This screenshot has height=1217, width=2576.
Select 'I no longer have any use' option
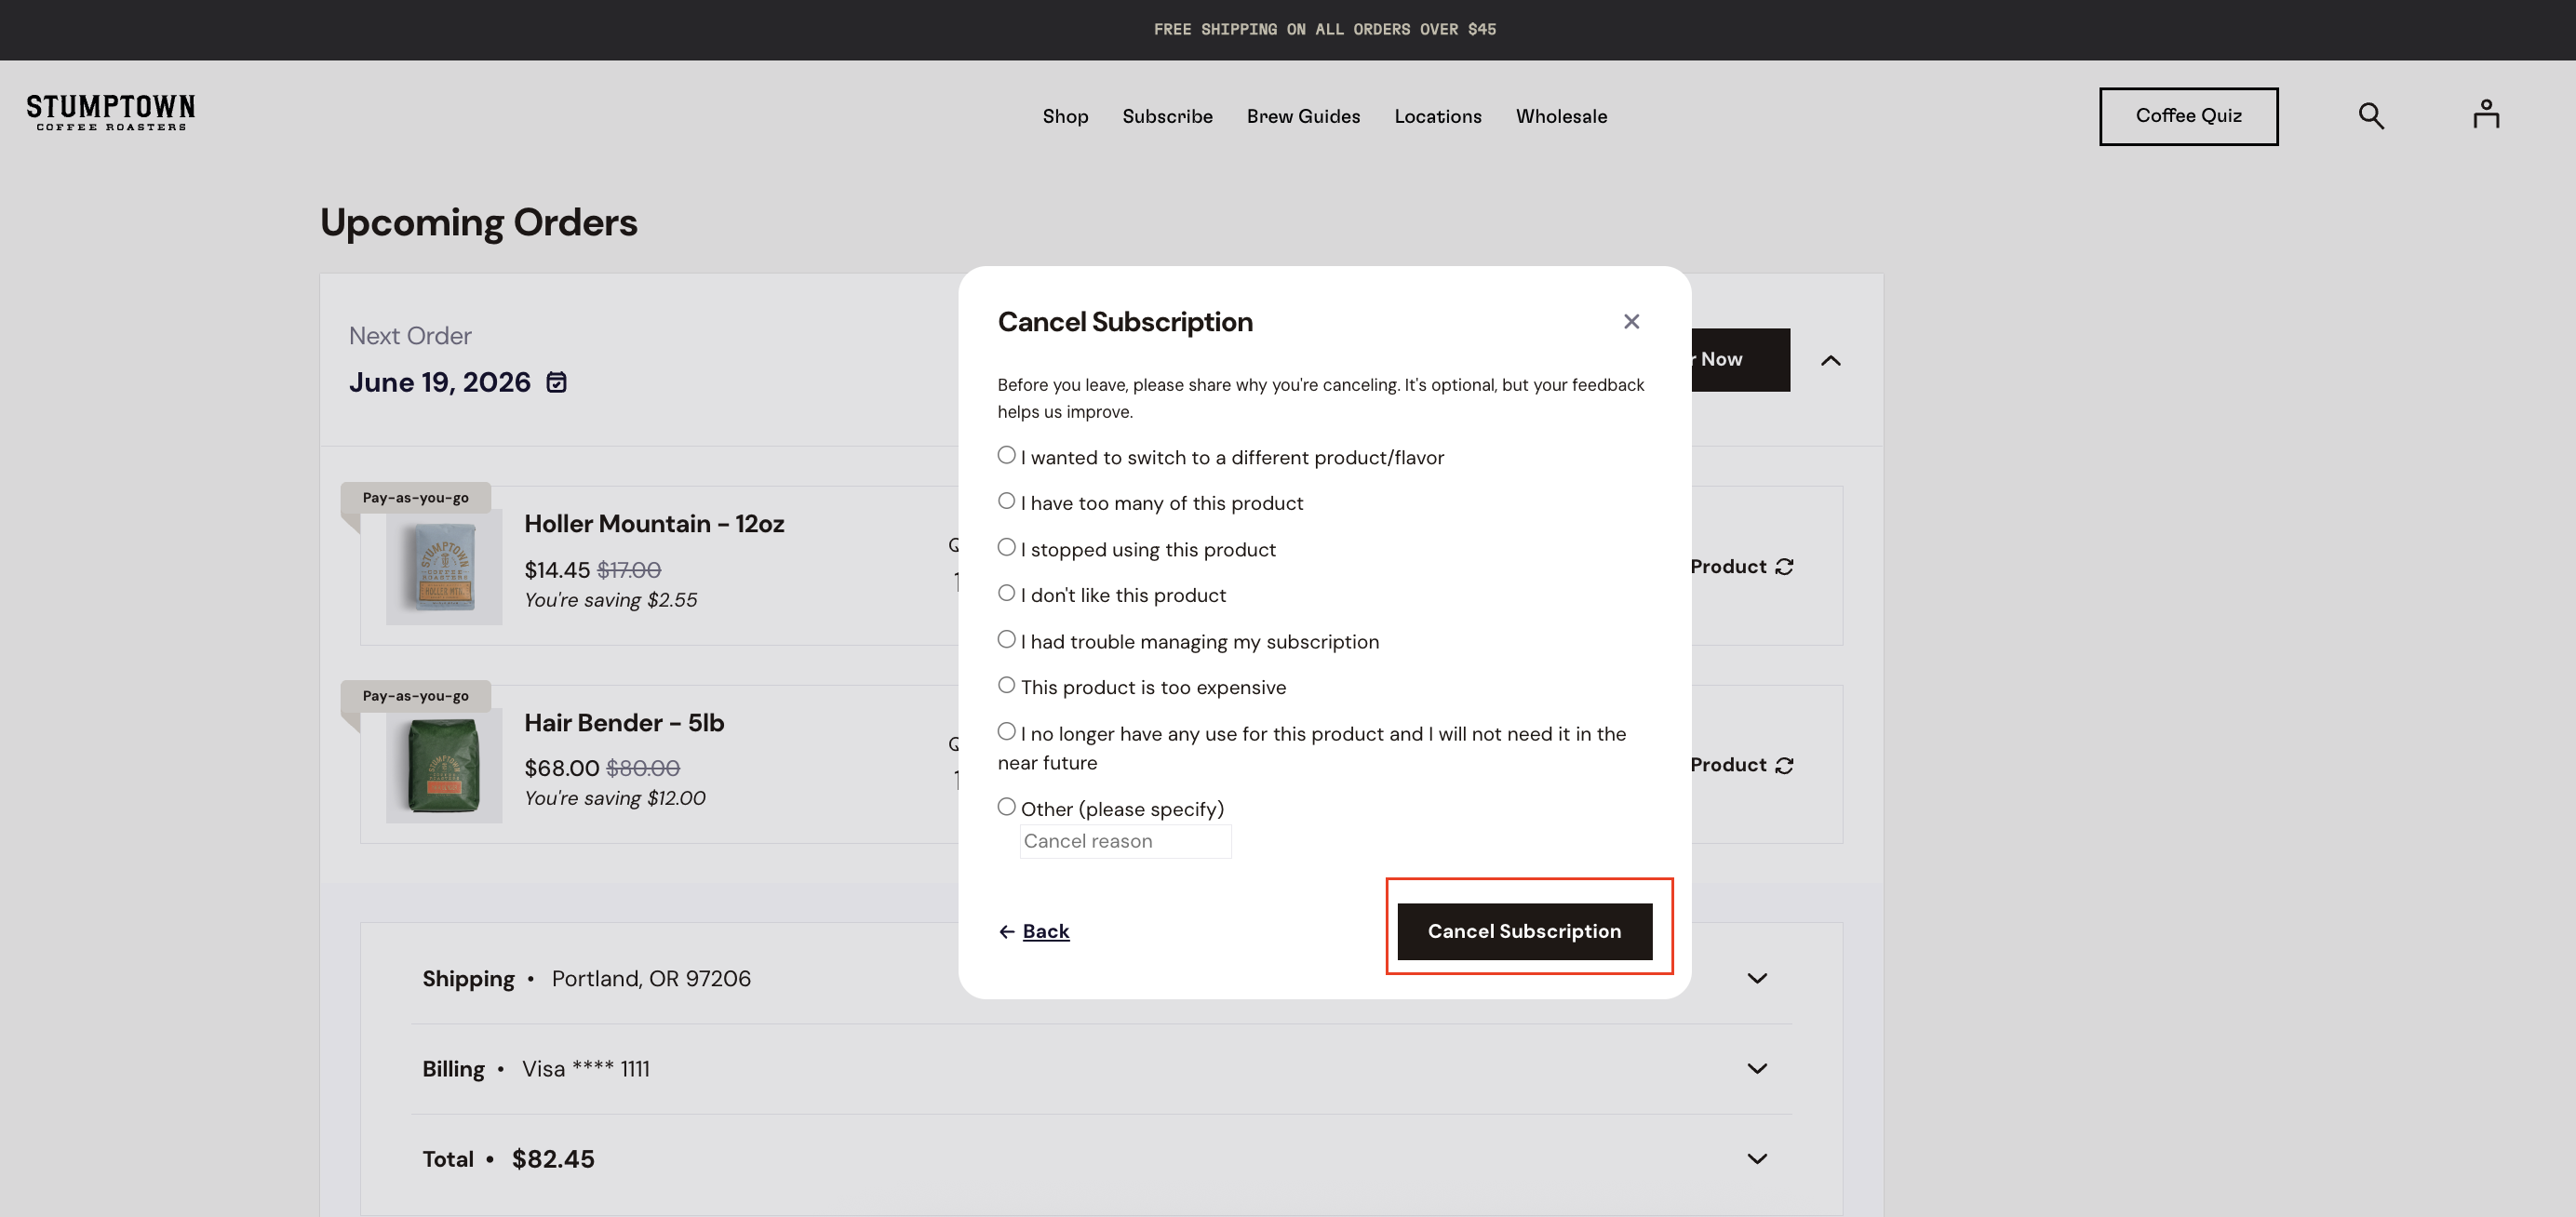tap(1006, 731)
